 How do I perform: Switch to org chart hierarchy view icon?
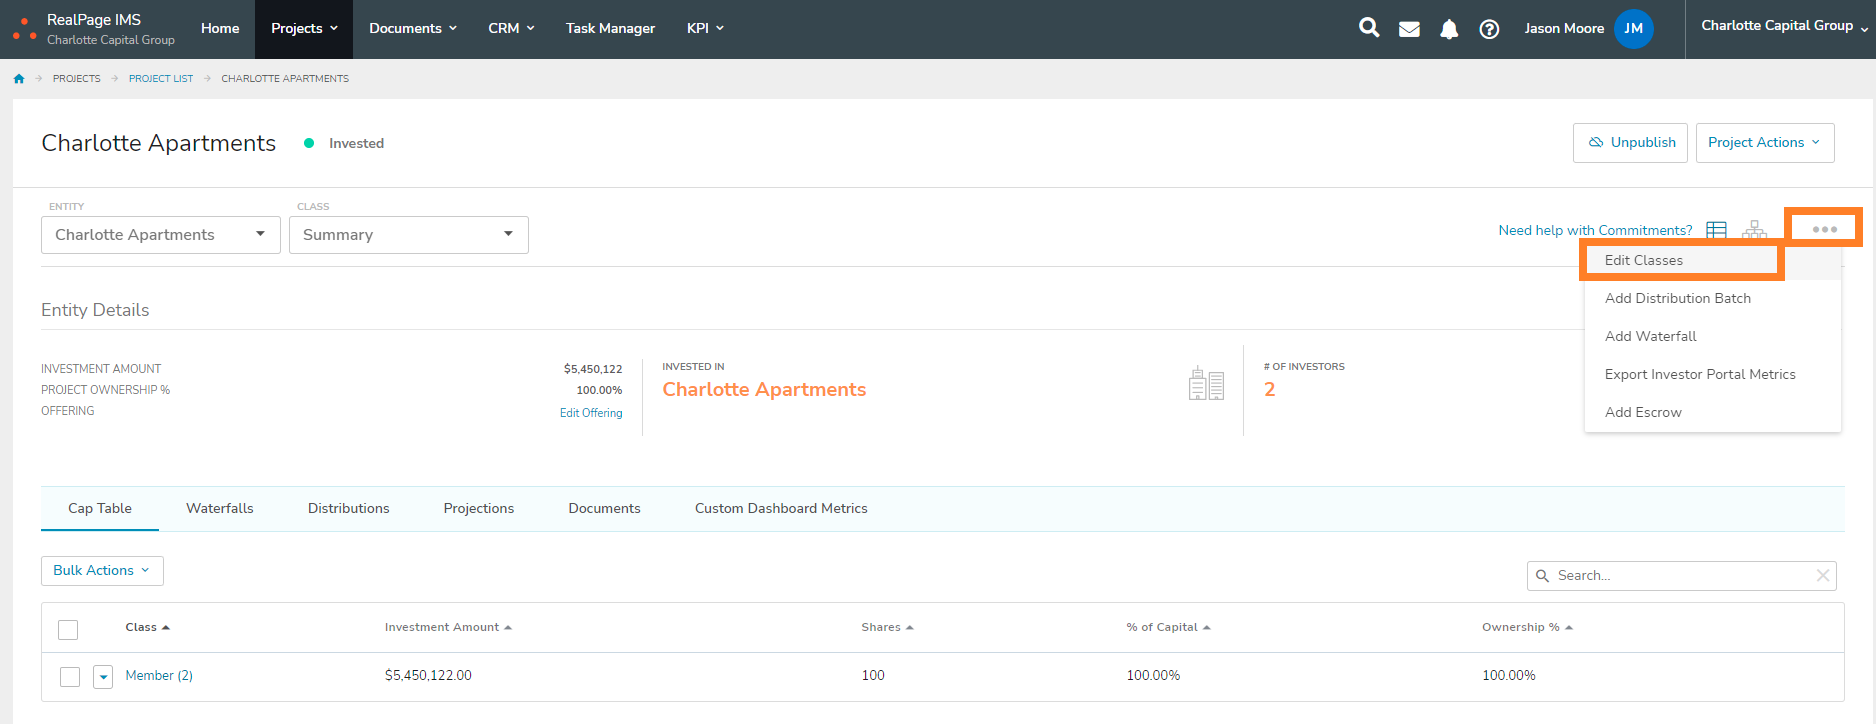point(1754,230)
